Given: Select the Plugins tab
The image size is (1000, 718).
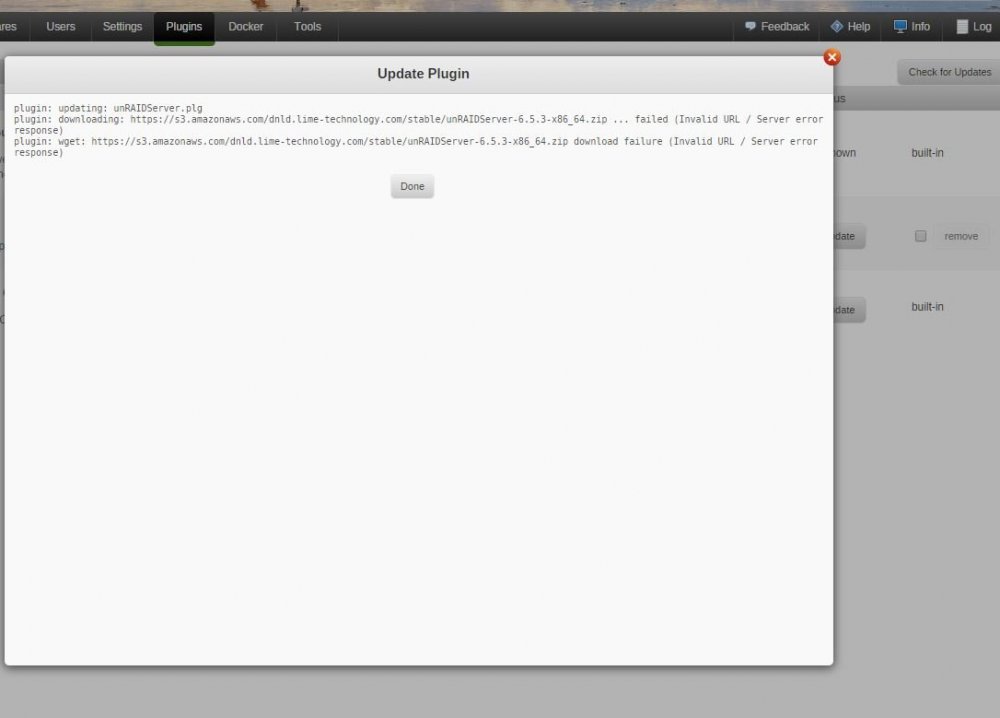Looking at the screenshot, I should (x=184, y=27).
